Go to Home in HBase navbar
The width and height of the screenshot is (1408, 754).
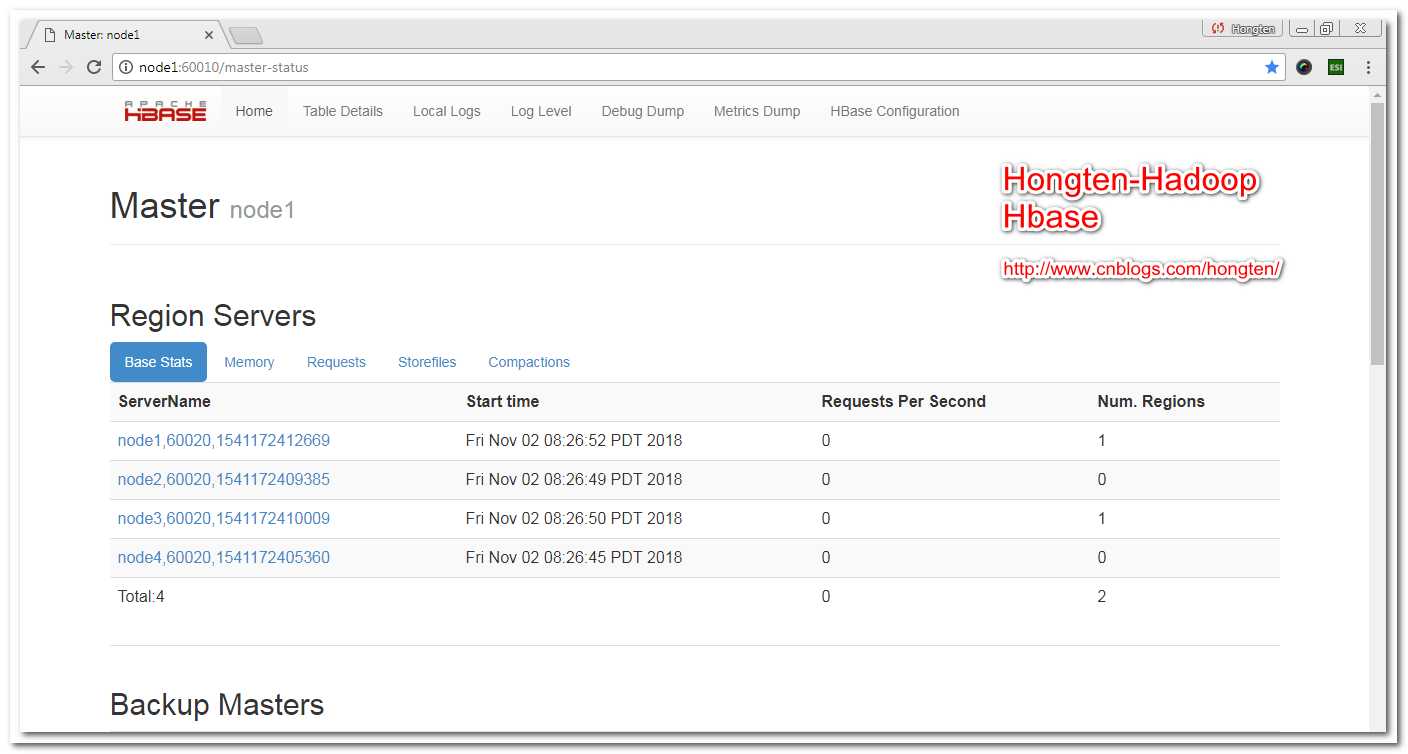click(254, 111)
